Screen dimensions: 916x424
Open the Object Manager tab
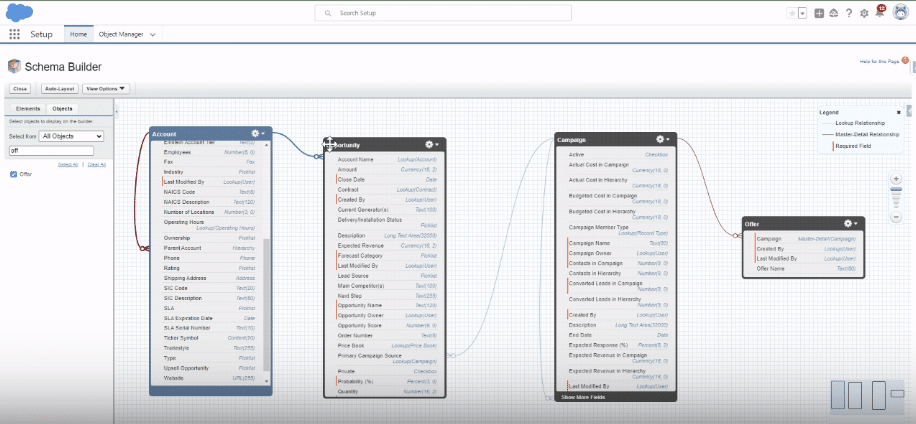click(x=121, y=34)
